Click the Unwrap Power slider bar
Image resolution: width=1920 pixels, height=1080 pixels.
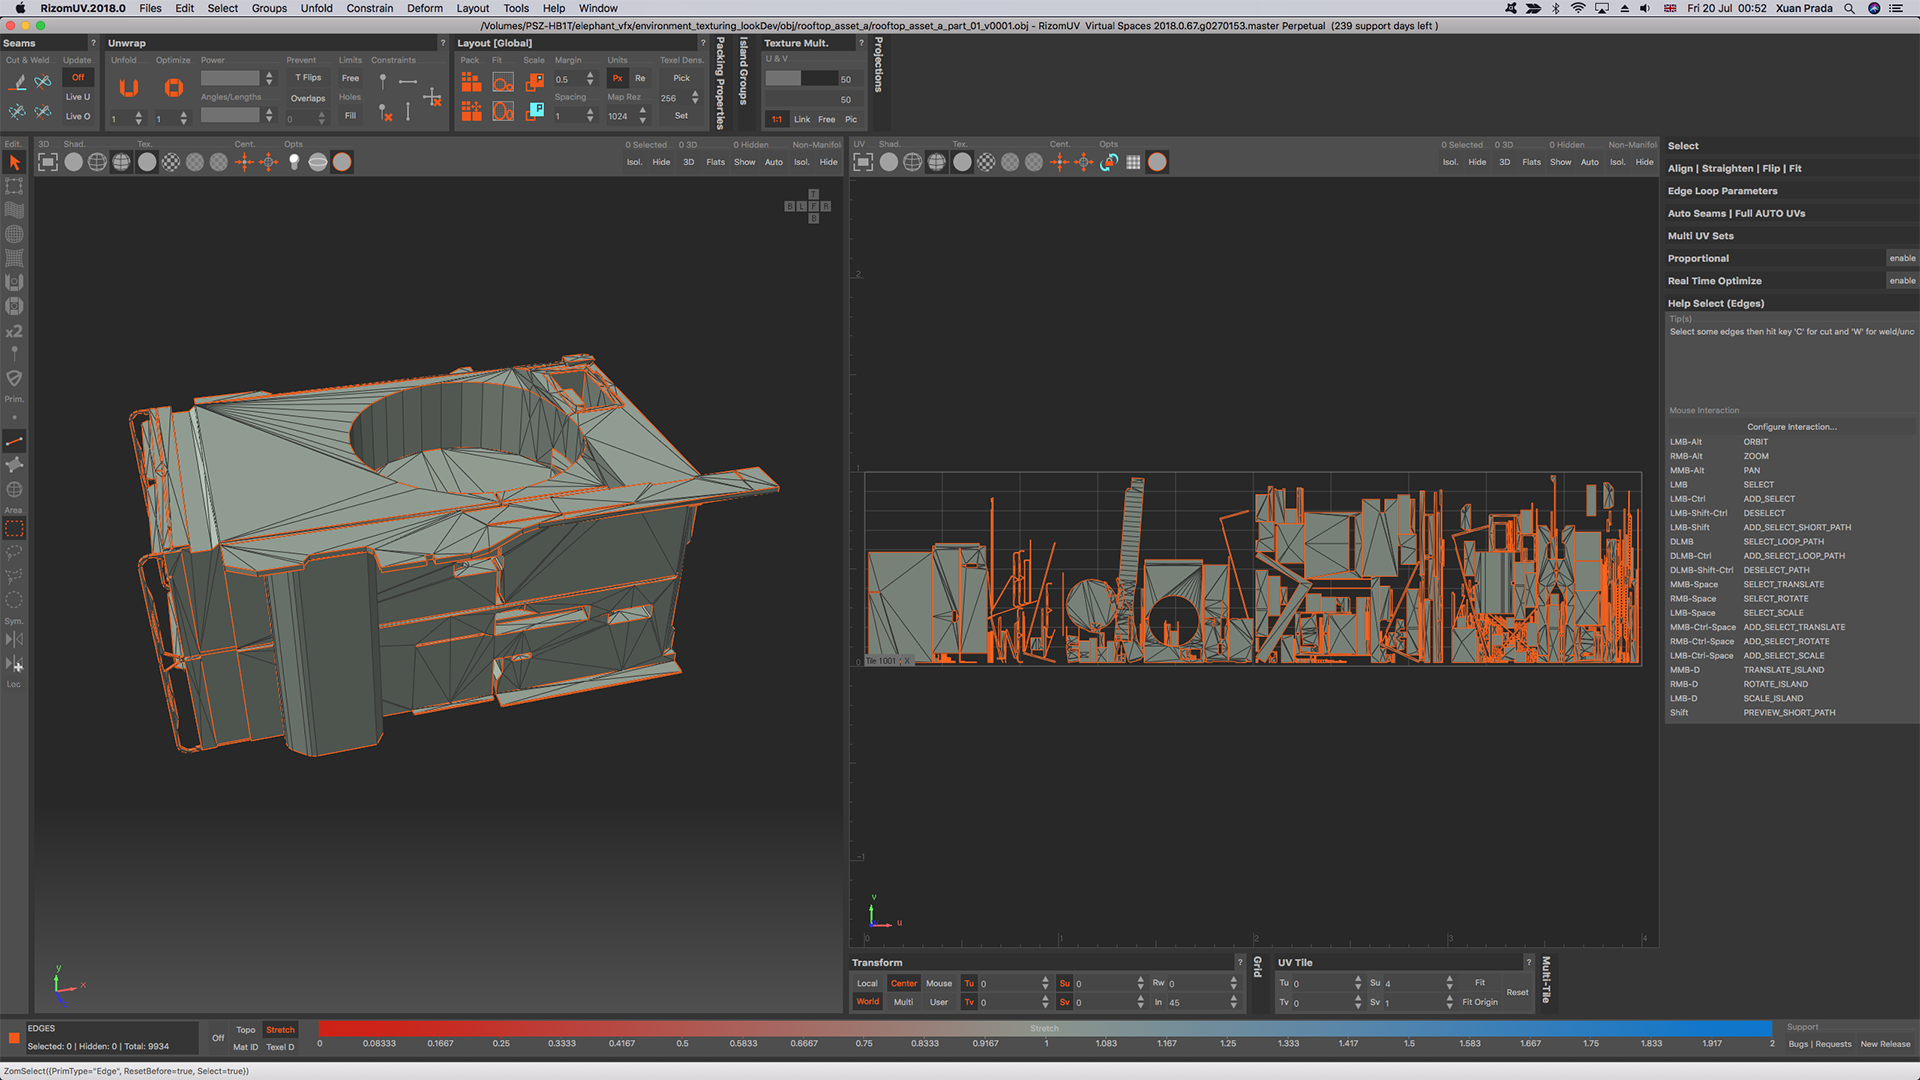coord(230,78)
